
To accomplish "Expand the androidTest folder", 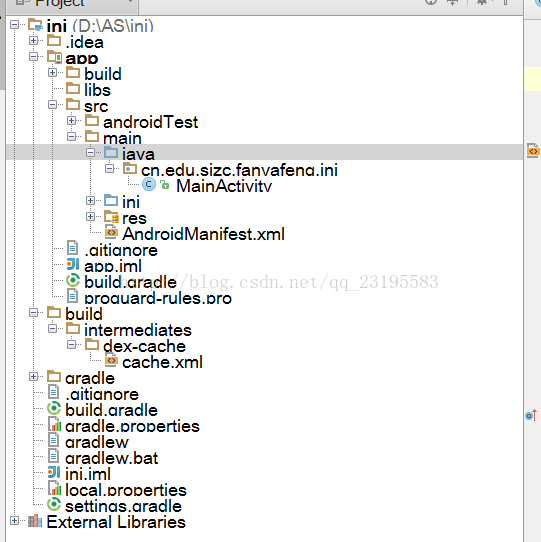I will click(72, 120).
